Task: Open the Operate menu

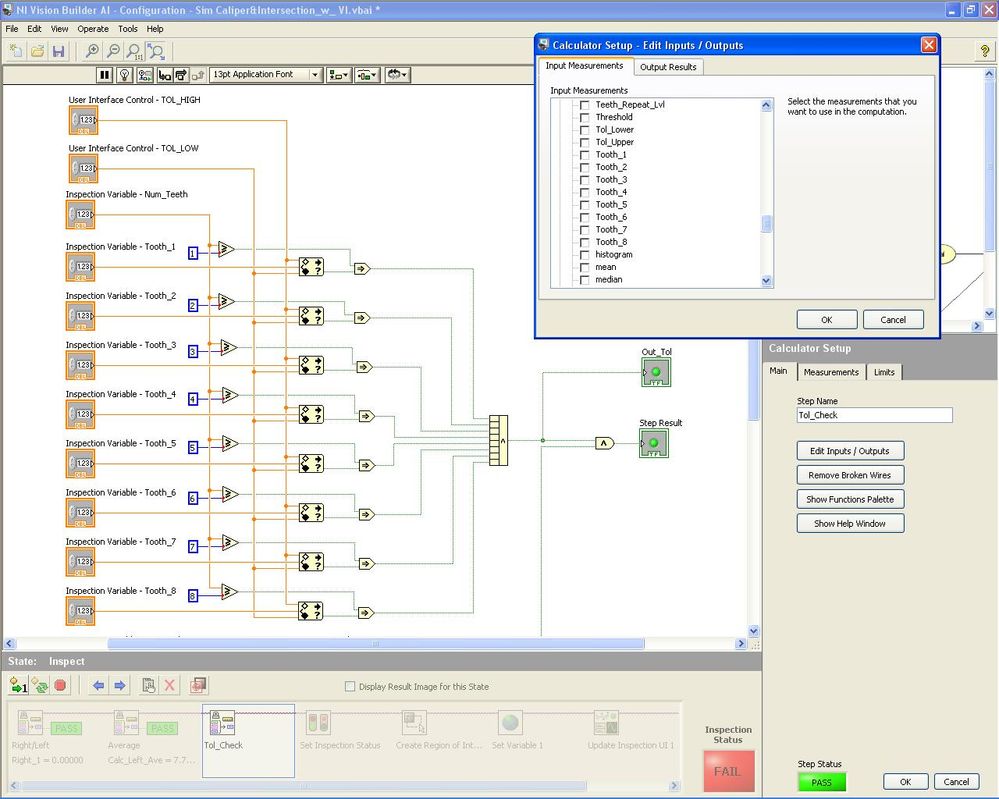Action: click(x=93, y=29)
